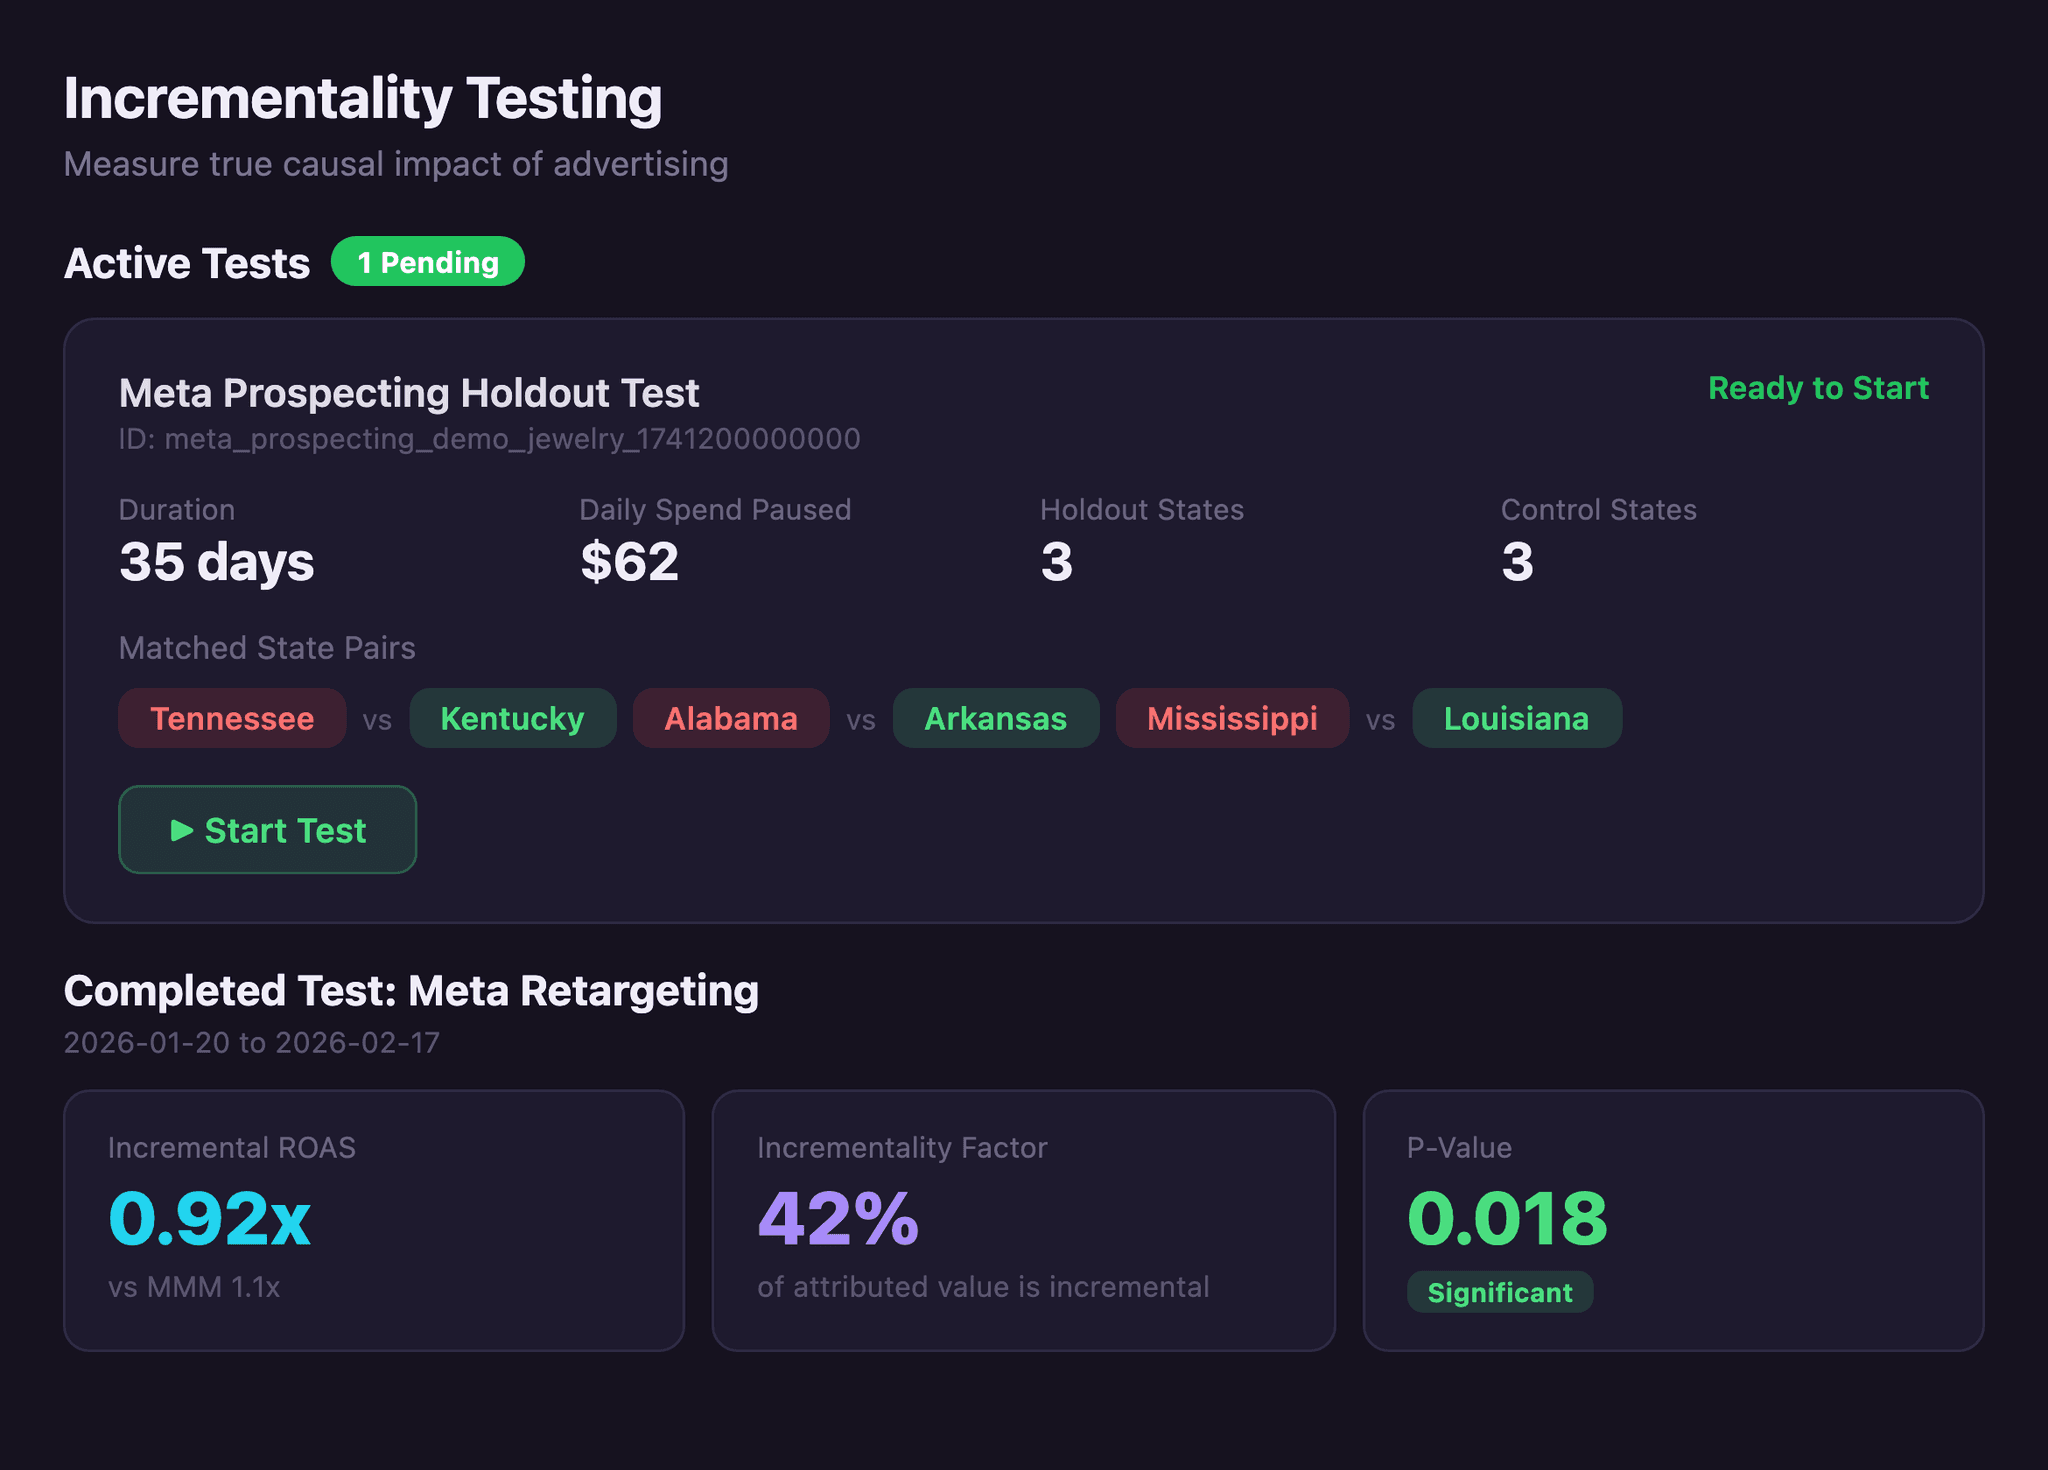This screenshot has width=2048, height=1470.
Task: Expand the Matched State Pairs section
Action: click(x=267, y=648)
